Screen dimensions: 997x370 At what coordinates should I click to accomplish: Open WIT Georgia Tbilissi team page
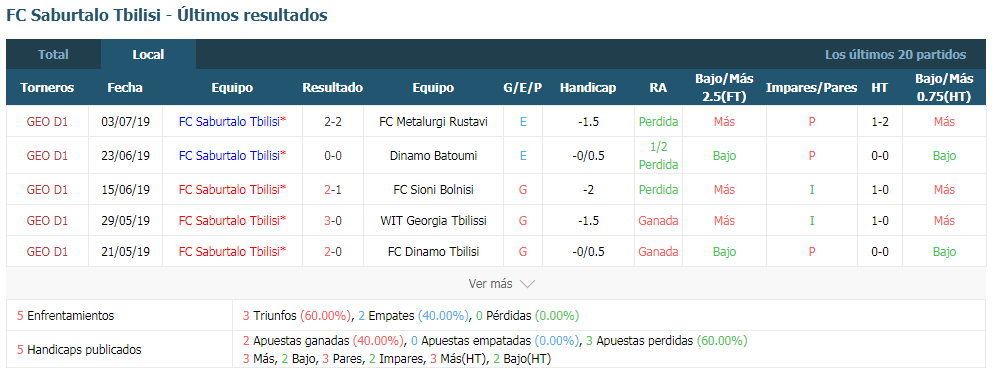(x=433, y=221)
